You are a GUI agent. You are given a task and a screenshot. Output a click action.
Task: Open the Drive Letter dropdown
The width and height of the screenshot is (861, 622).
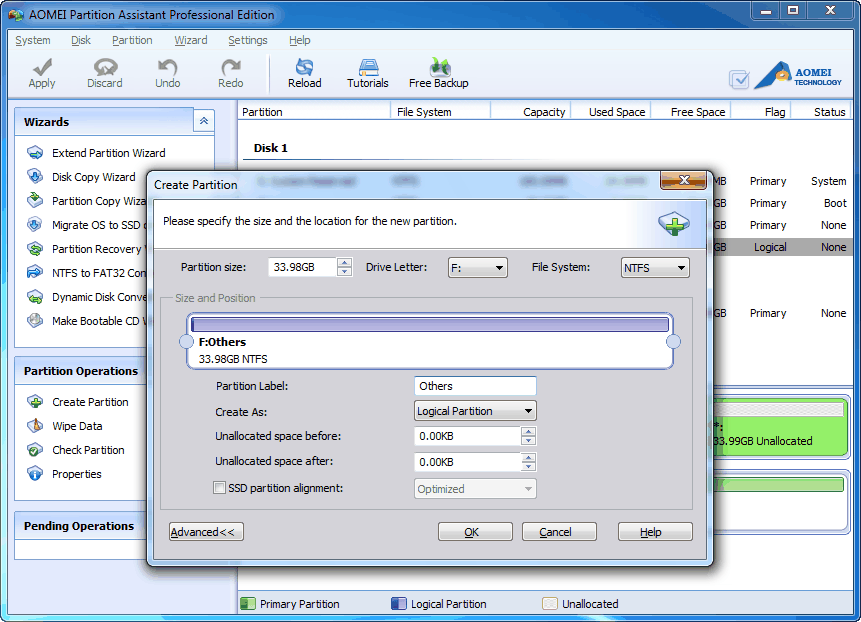click(x=477, y=268)
